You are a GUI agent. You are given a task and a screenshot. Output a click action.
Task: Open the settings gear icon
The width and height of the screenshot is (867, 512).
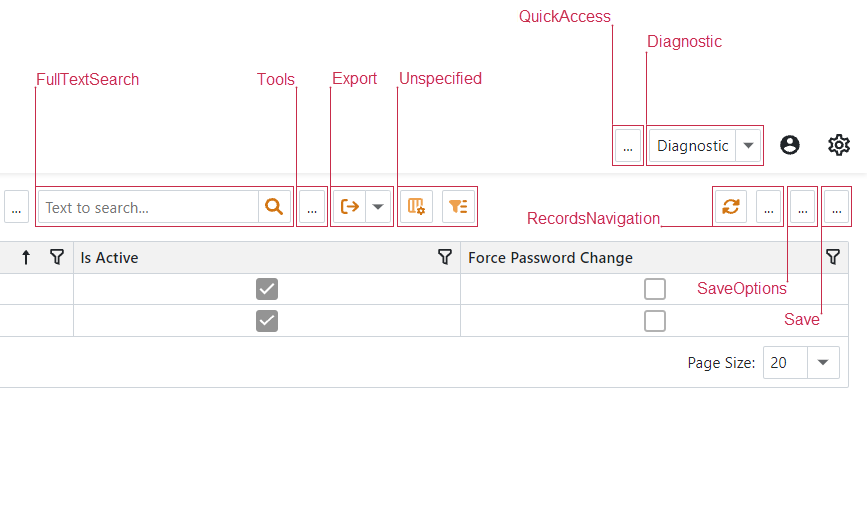click(x=839, y=145)
